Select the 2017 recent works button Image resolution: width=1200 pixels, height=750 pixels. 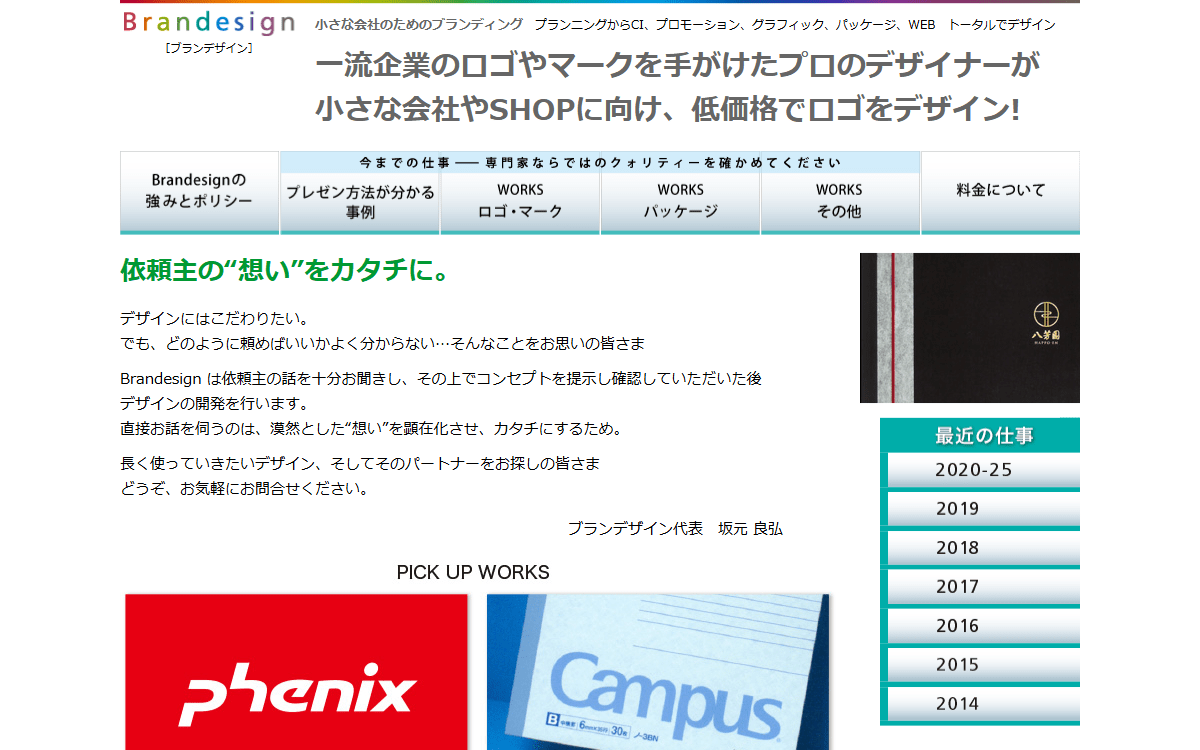point(980,587)
